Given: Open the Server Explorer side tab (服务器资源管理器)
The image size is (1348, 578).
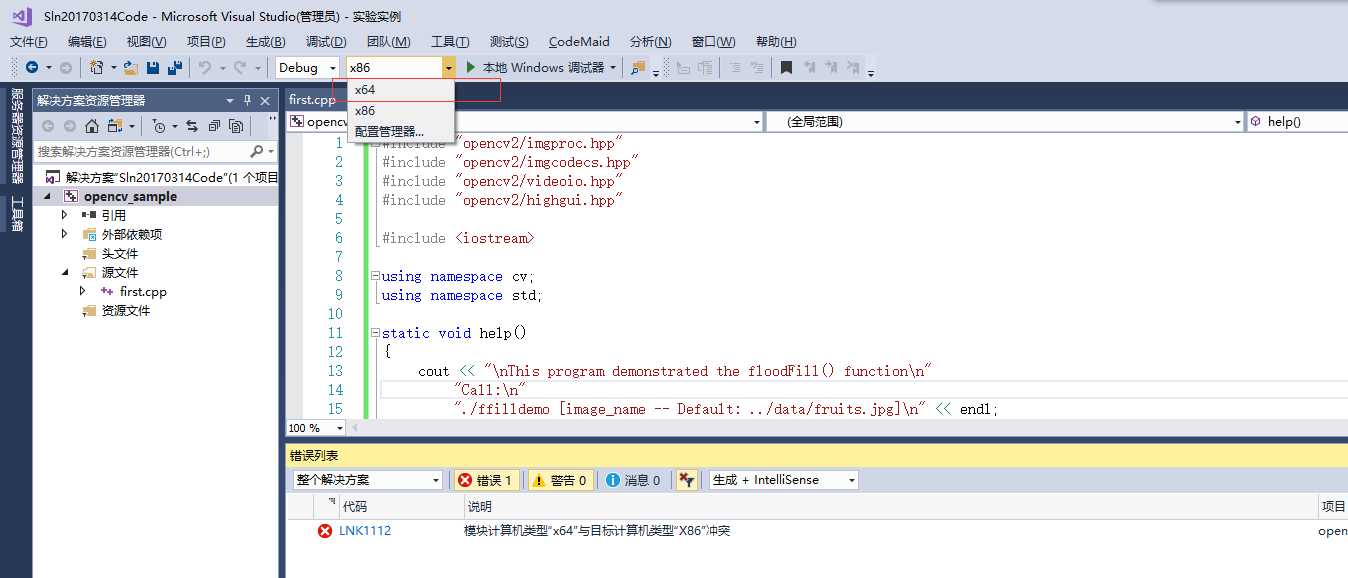Looking at the screenshot, I should [x=16, y=136].
